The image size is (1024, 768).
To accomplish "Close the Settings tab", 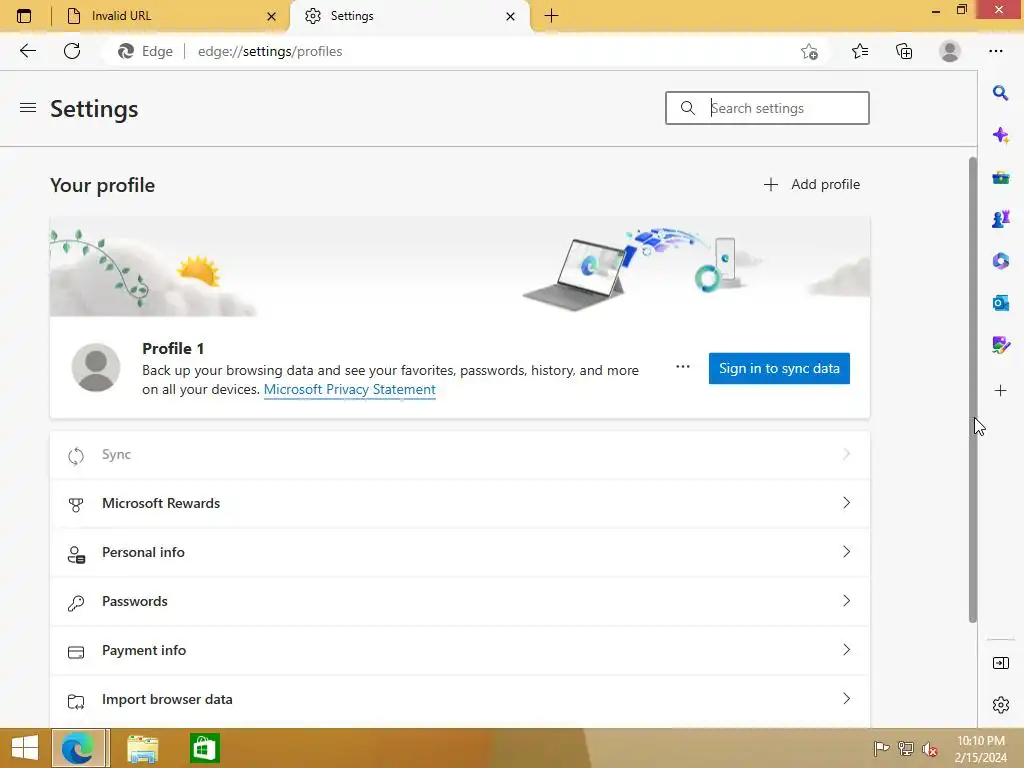I will point(510,16).
